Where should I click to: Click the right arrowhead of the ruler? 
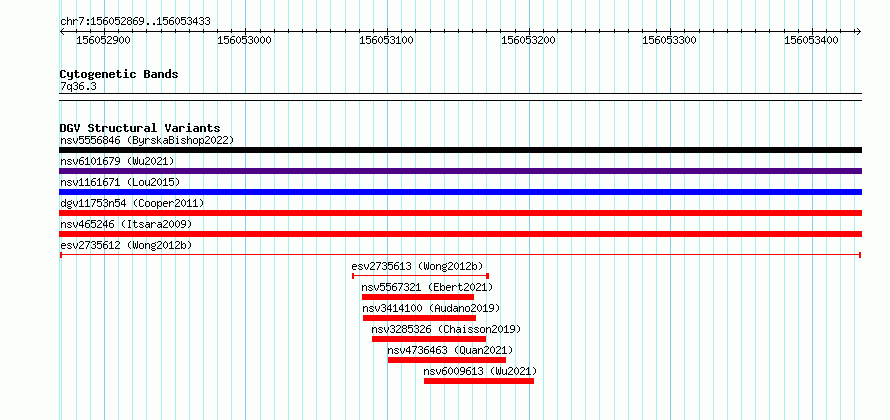coord(858,31)
